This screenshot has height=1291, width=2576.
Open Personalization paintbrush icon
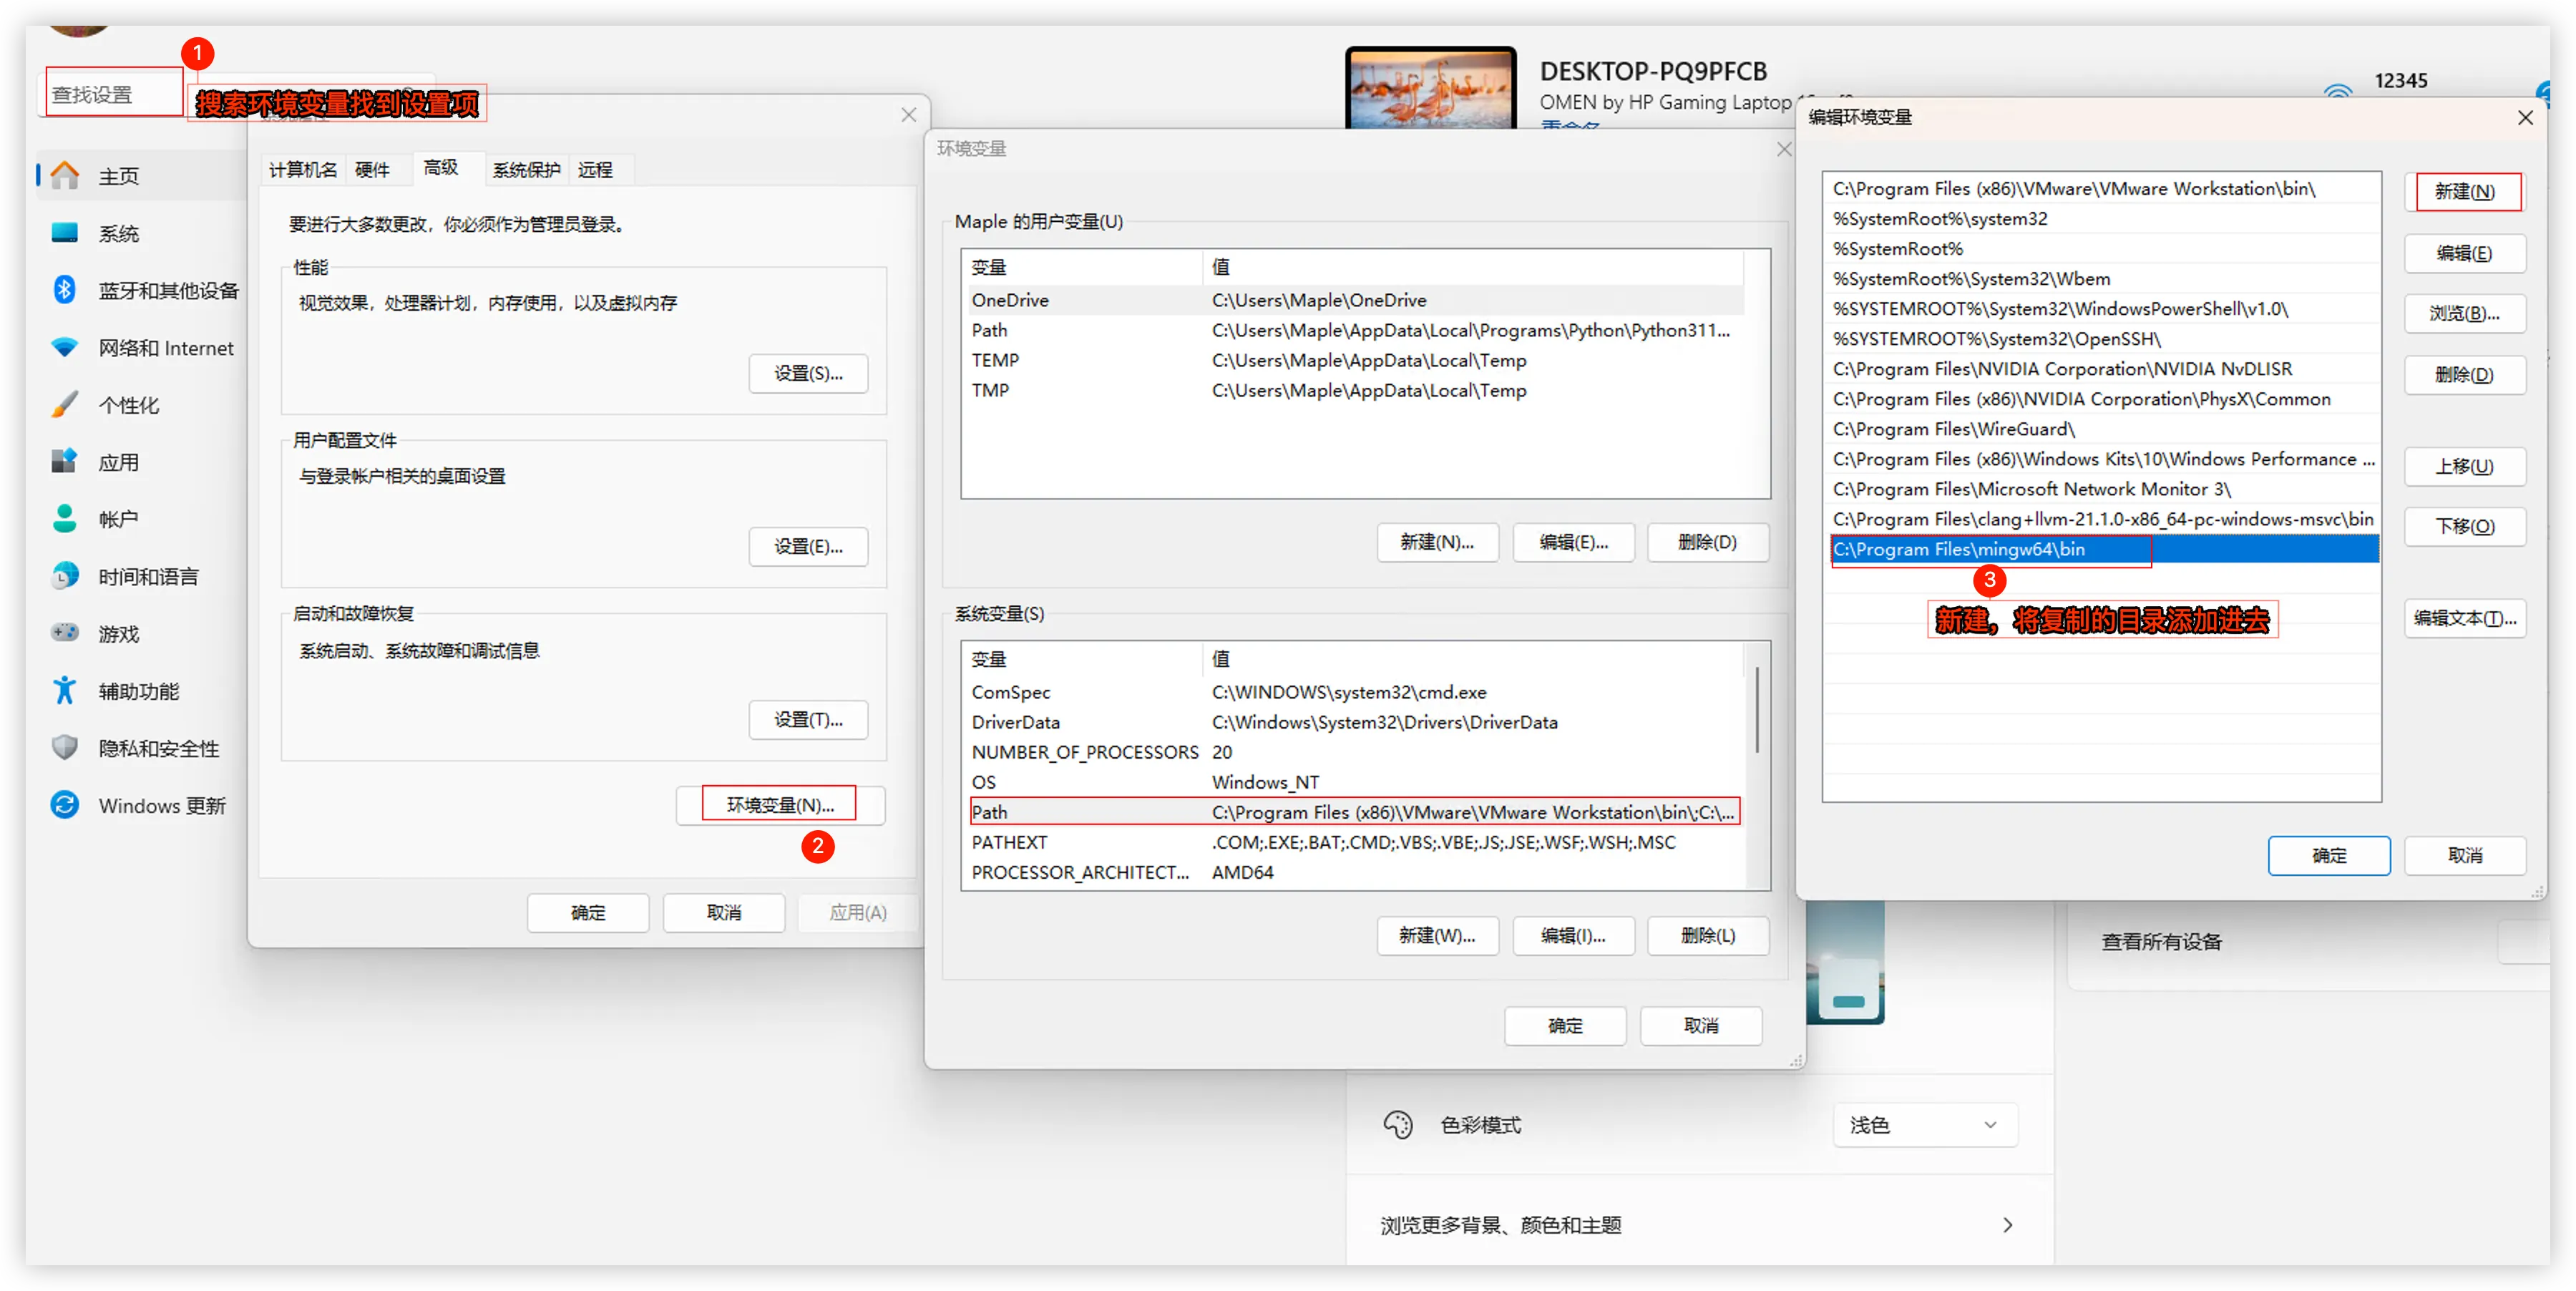(65, 405)
